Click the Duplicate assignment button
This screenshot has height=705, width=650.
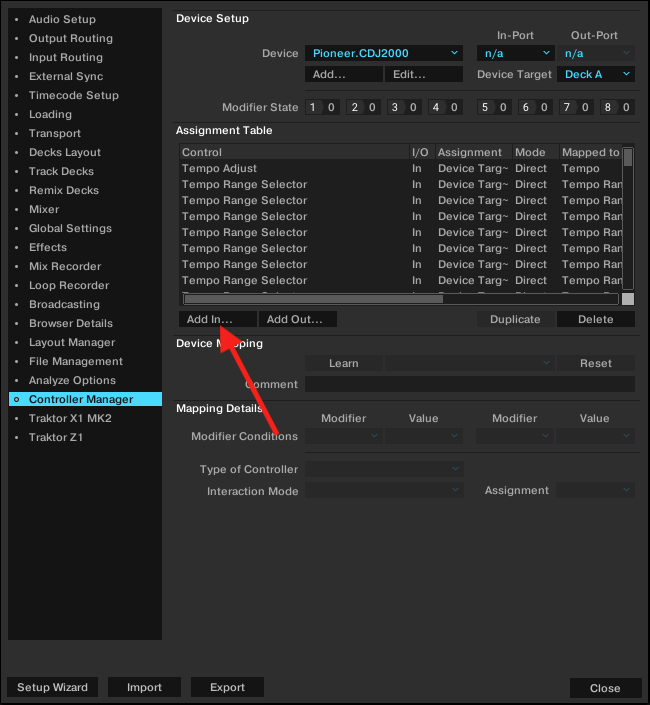515,319
